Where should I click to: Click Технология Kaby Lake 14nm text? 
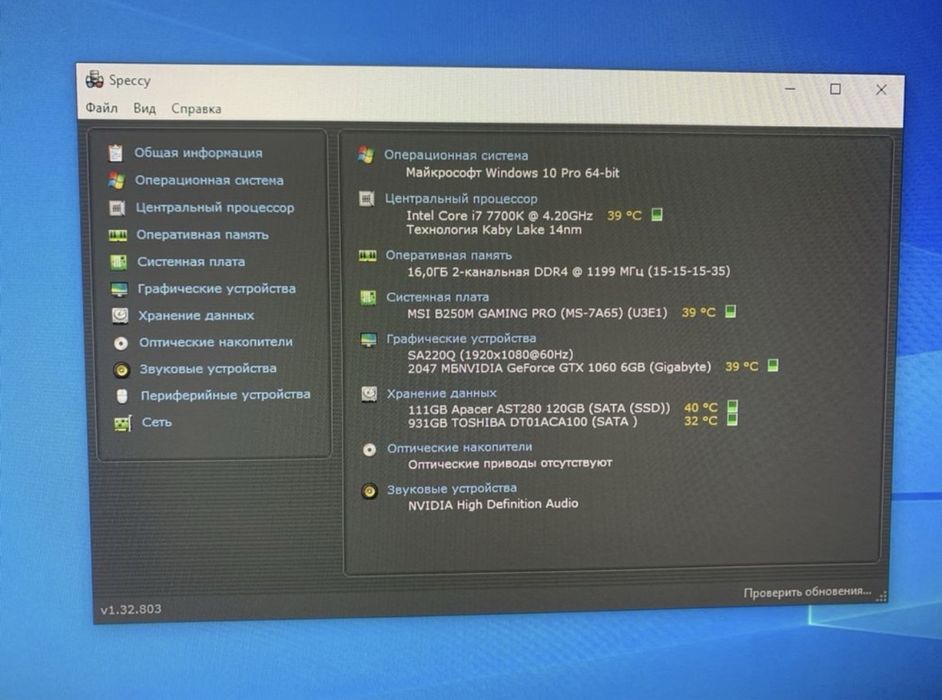click(494, 230)
